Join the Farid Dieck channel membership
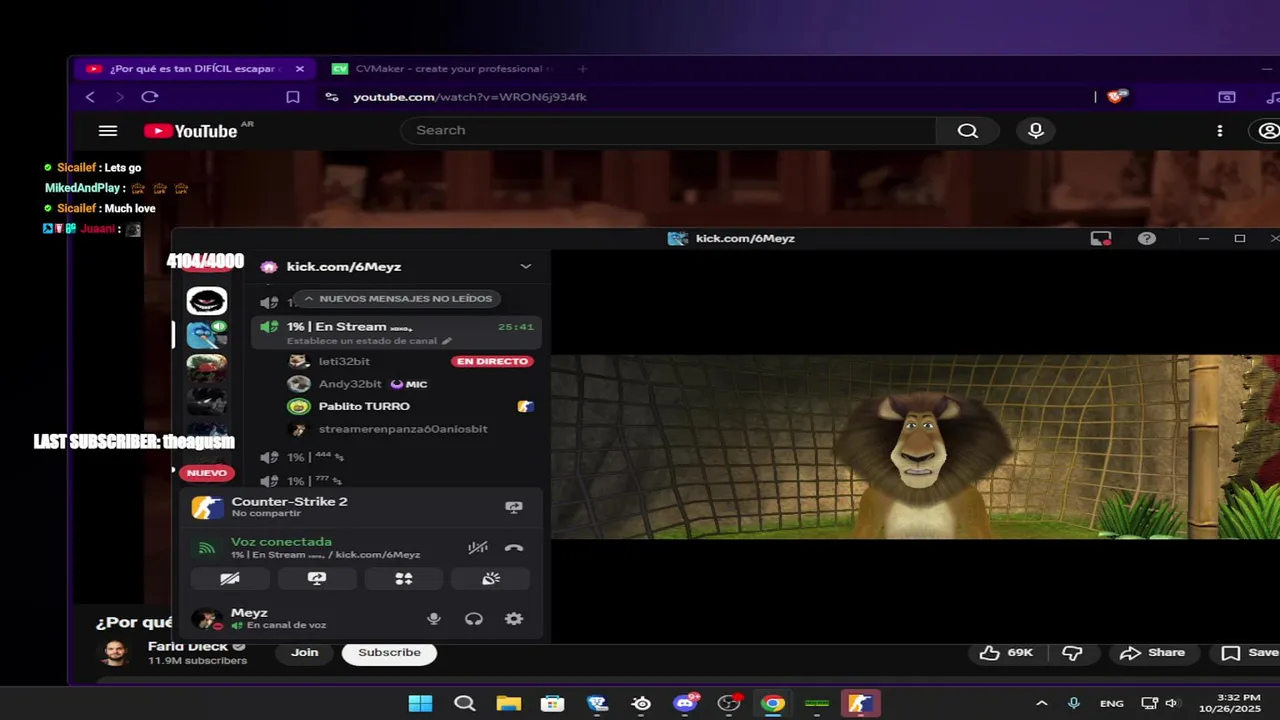 tap(305, 653)
